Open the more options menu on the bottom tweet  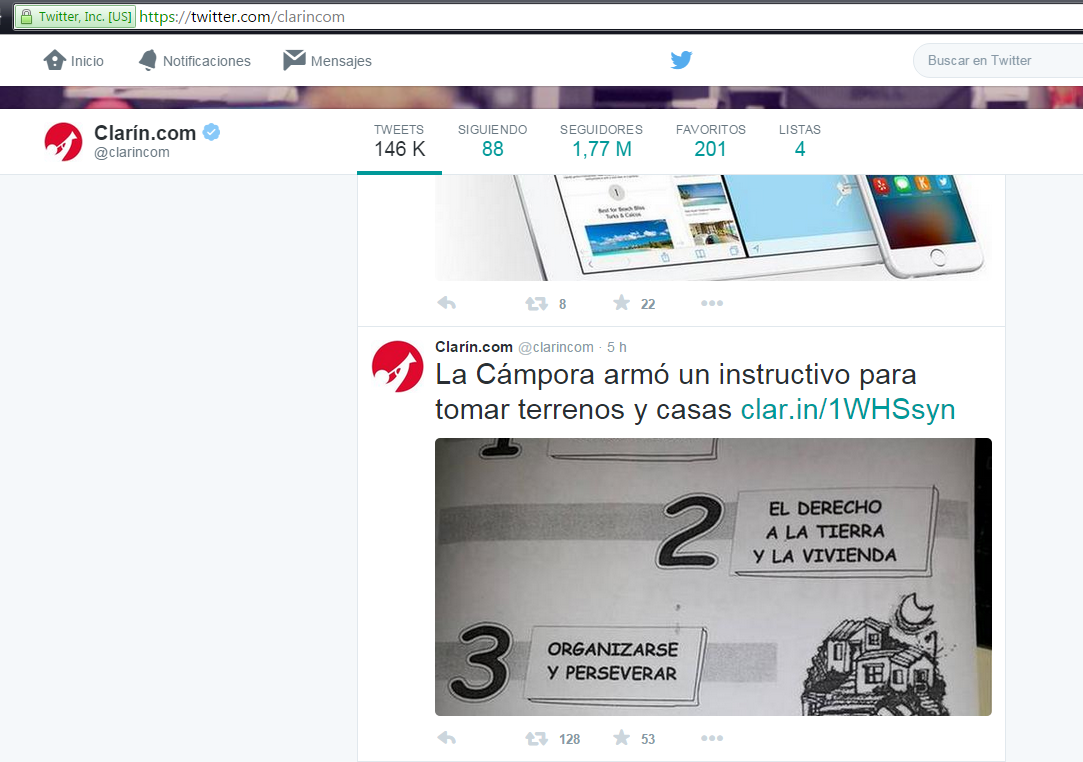tap(711, 737)
